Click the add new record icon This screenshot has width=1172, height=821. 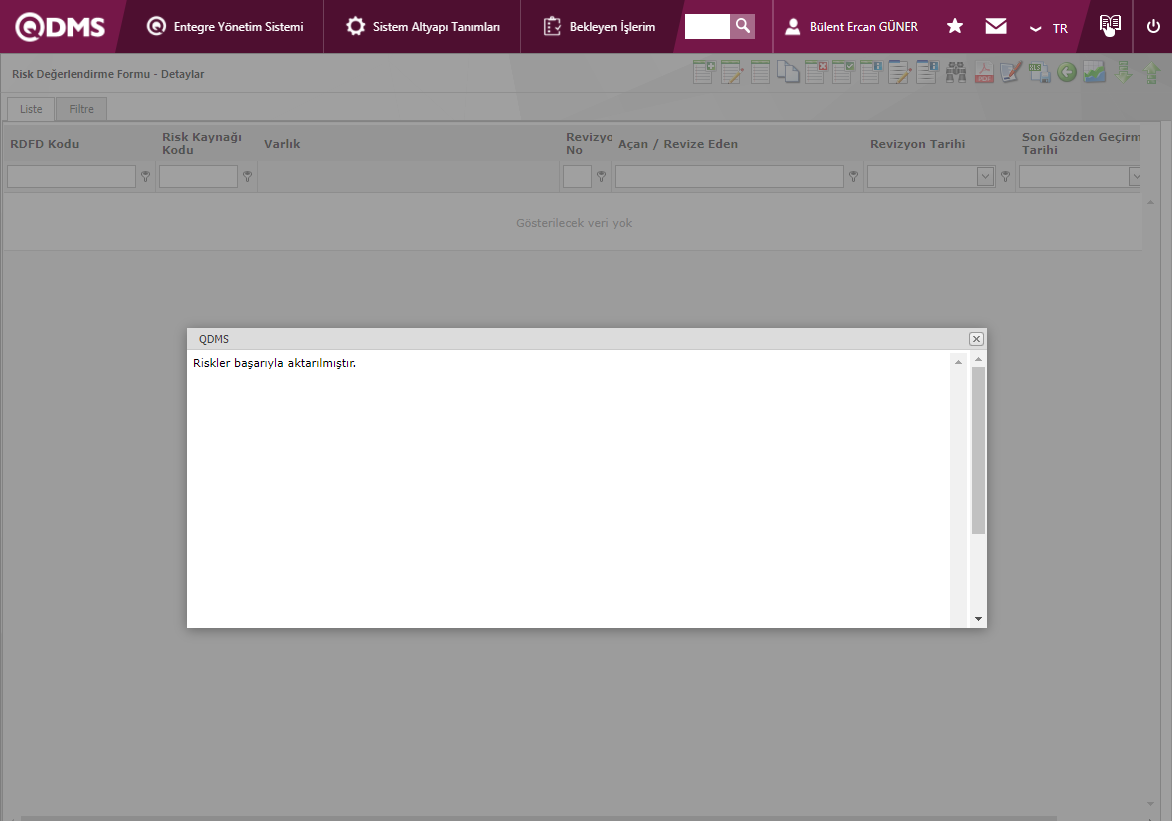coord(704,72)
